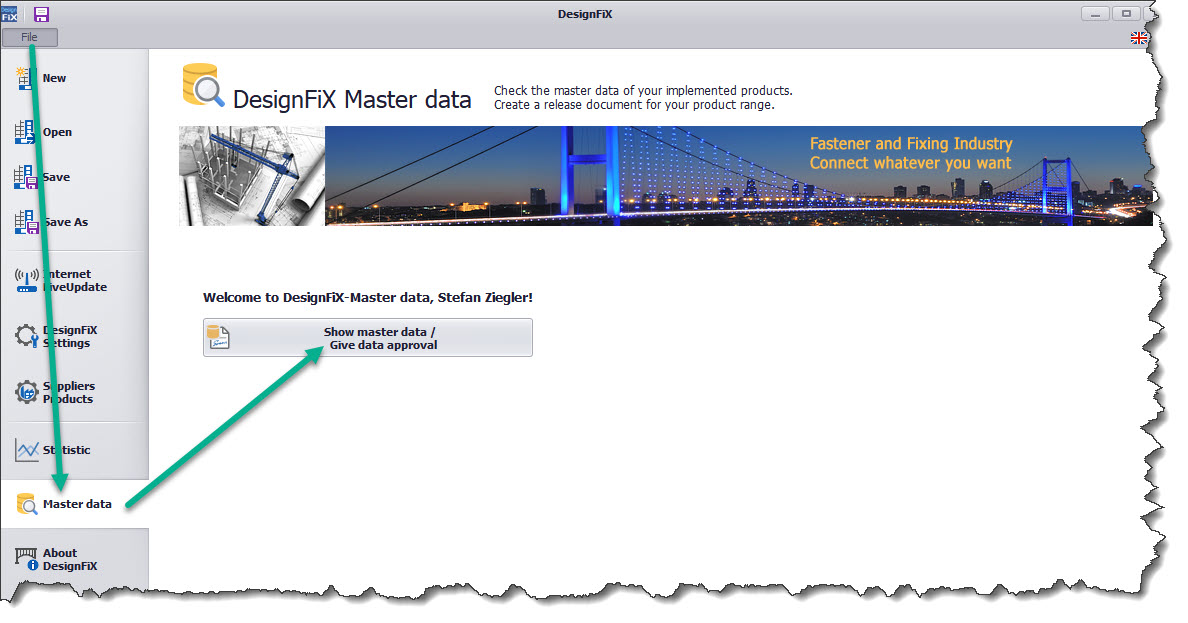Screen dimensions: 1188x623
Task: Click 'Fastener and Fixing Industry' banner text
Action: 911,144
